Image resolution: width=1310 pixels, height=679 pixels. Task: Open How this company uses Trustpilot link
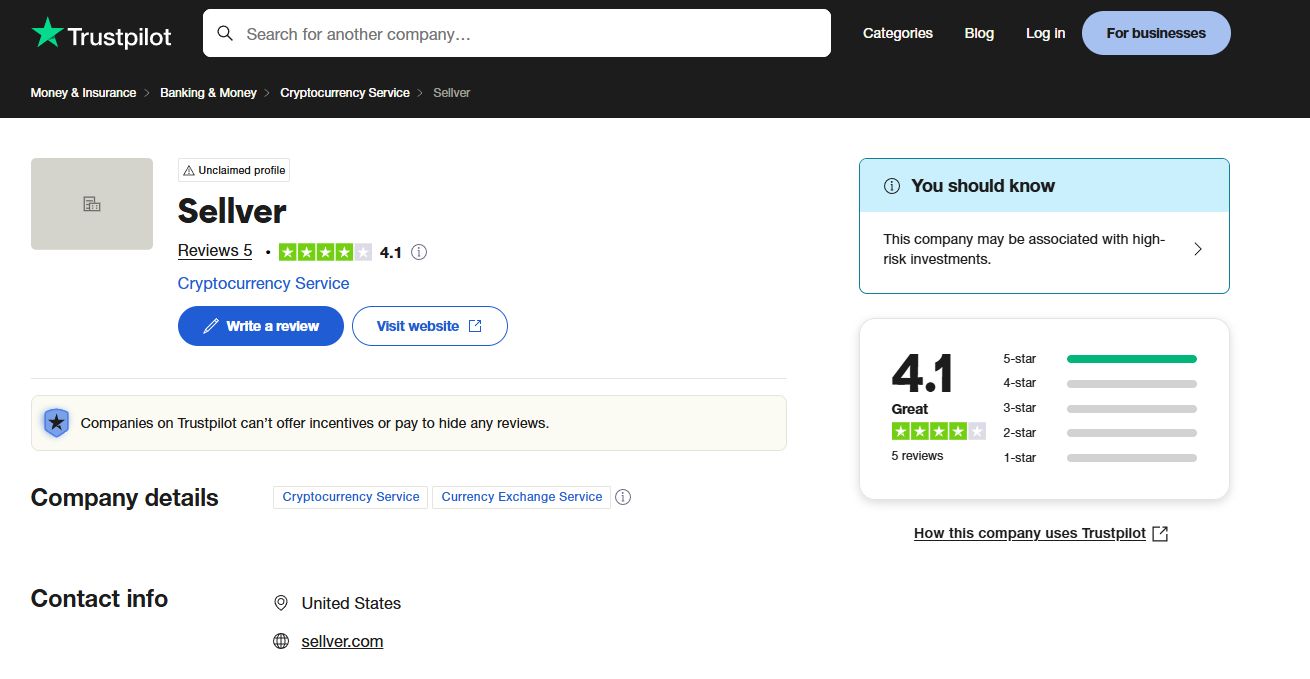[x=1030, y=534]
